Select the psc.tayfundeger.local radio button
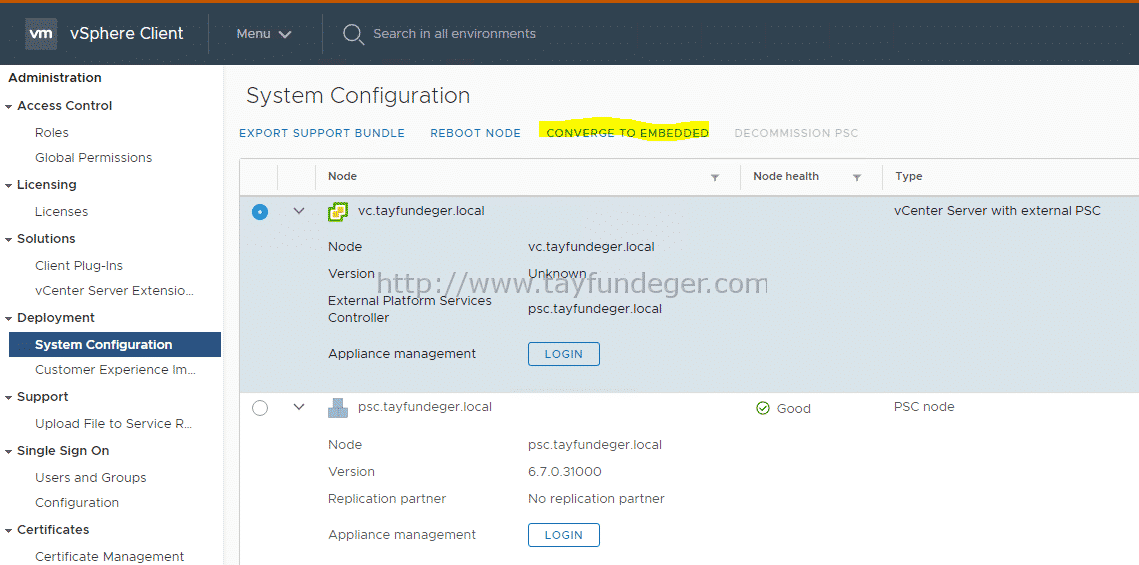1139x565 pixels. click(x=259, y=408)
